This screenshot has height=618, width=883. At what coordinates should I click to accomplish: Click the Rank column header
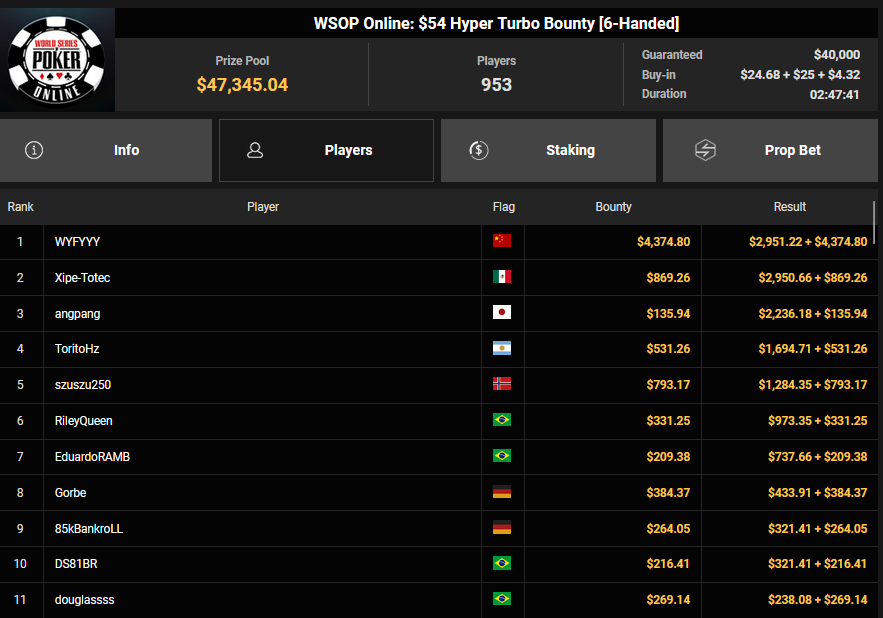pyautogui.click(x=21, y=207)
